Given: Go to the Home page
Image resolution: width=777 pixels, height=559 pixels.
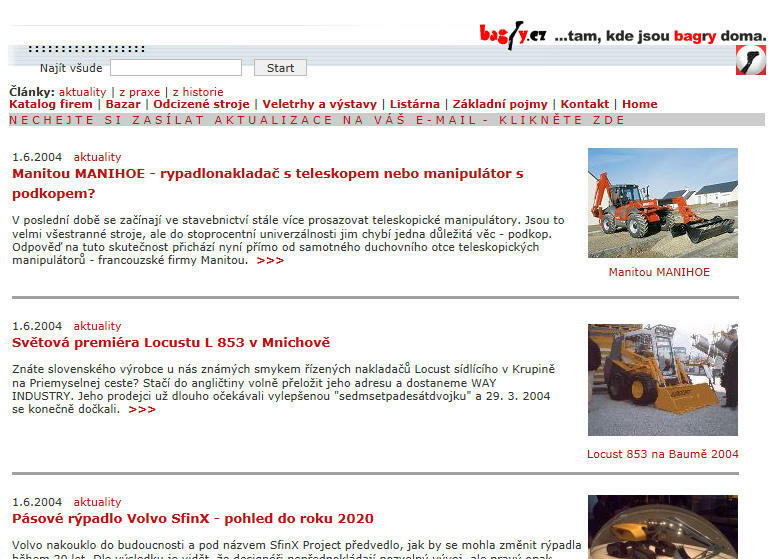Looking at the screenshot, I should coord(640,104).
